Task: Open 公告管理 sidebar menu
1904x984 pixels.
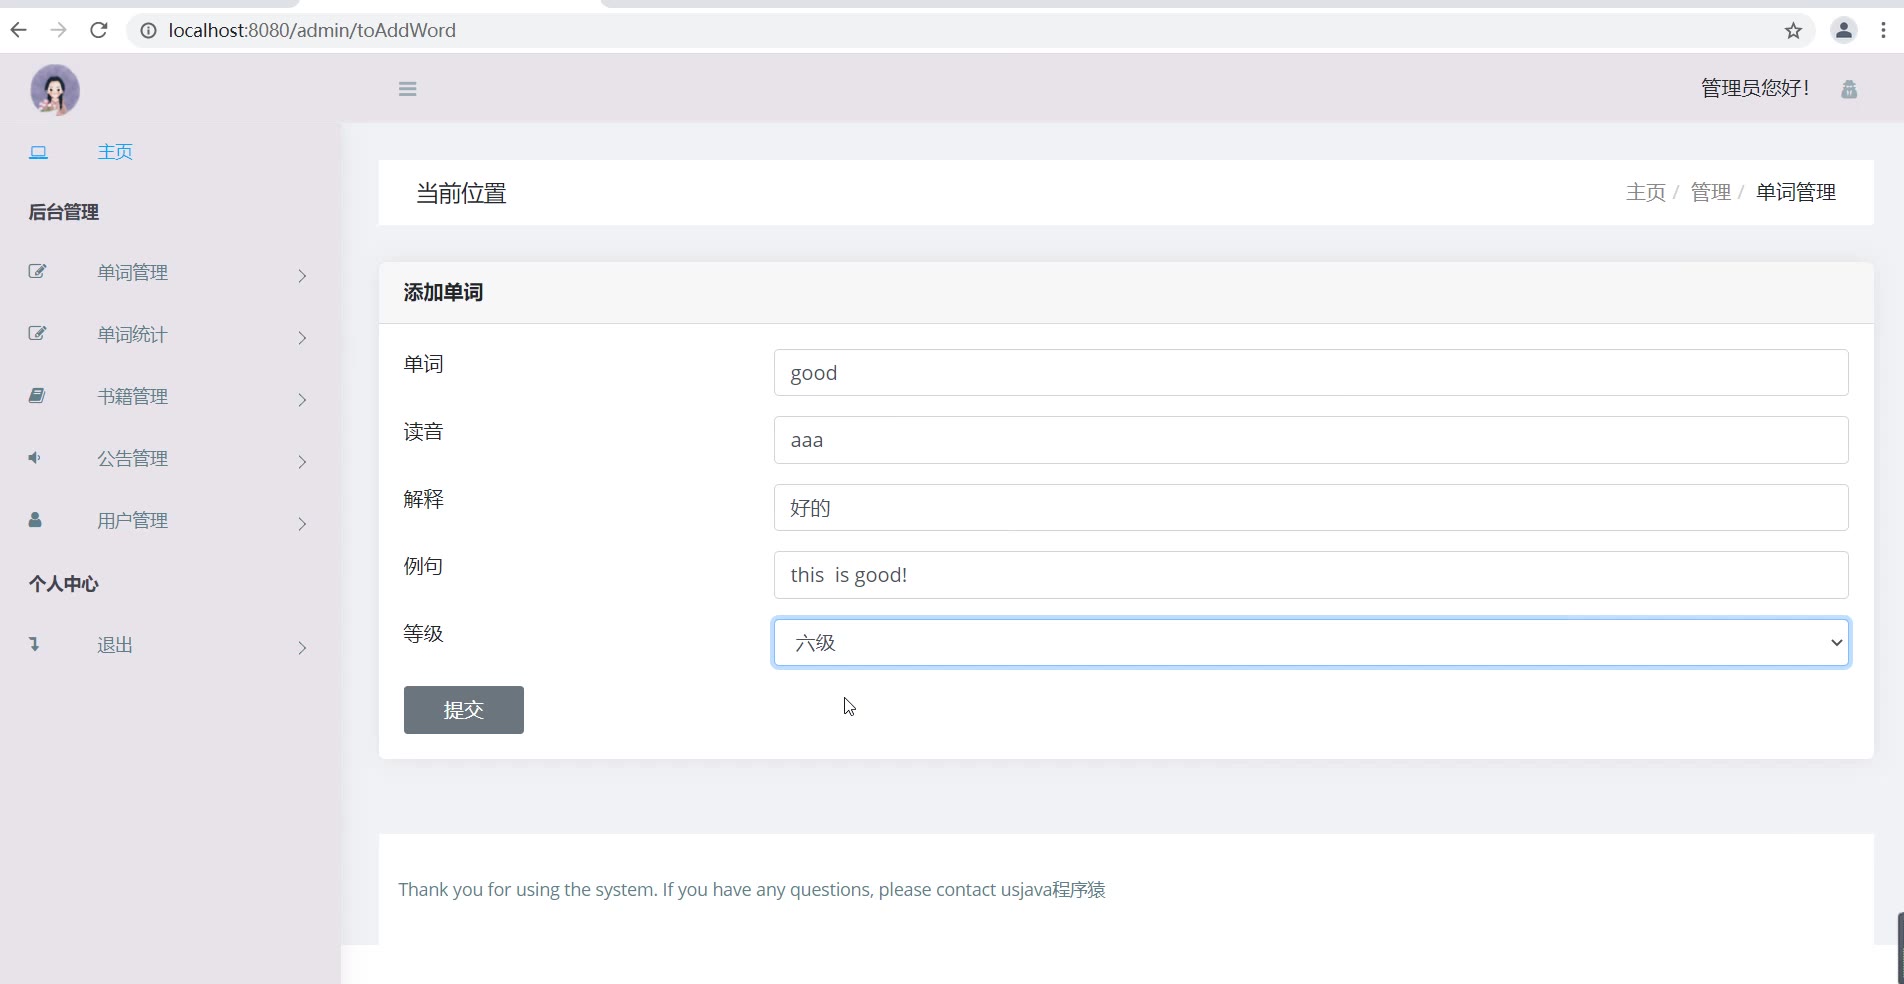Action: 132,458
